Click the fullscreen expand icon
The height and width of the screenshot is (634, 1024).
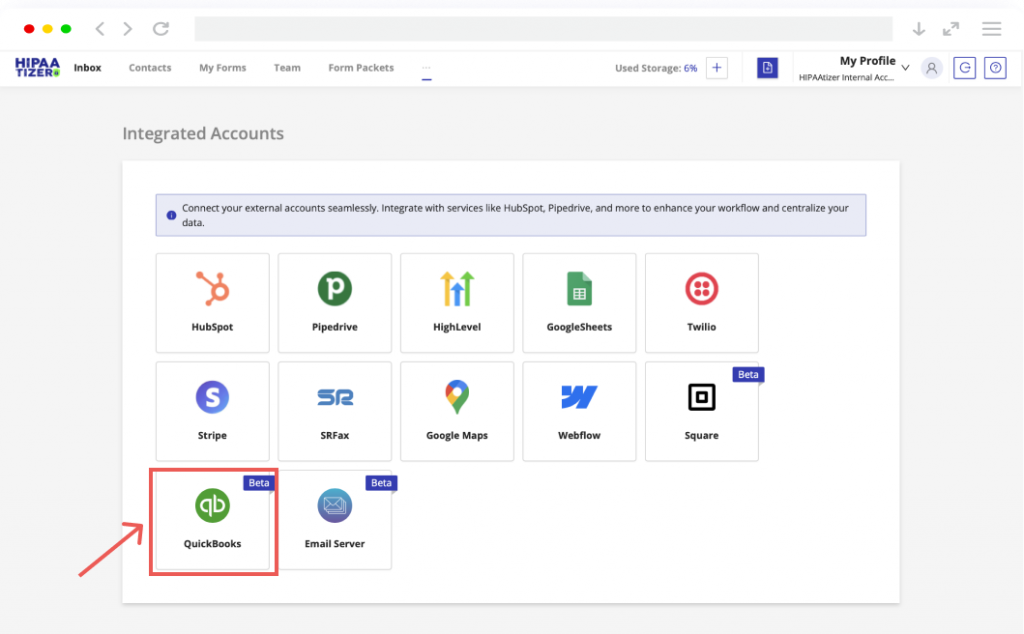(951, 29)
